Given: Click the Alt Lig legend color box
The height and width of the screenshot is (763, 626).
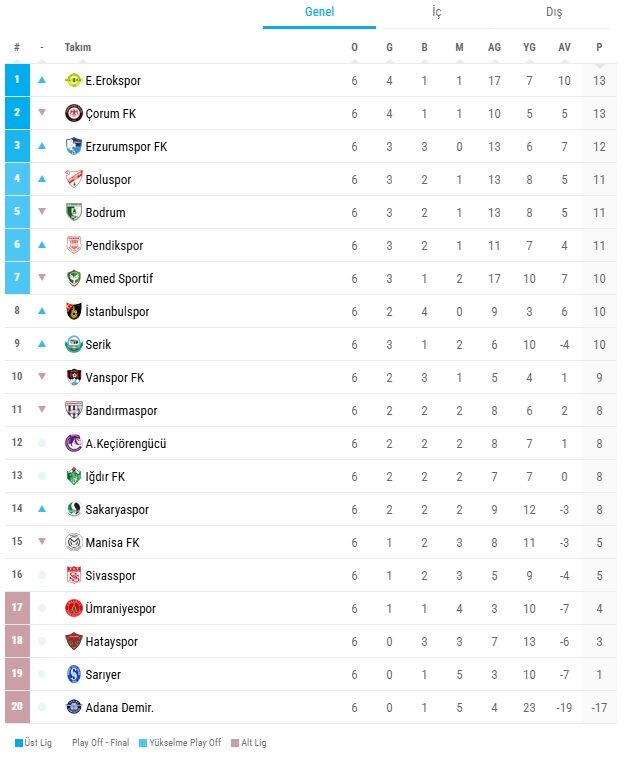Looking at the screenshot, I should coord(235,743).
